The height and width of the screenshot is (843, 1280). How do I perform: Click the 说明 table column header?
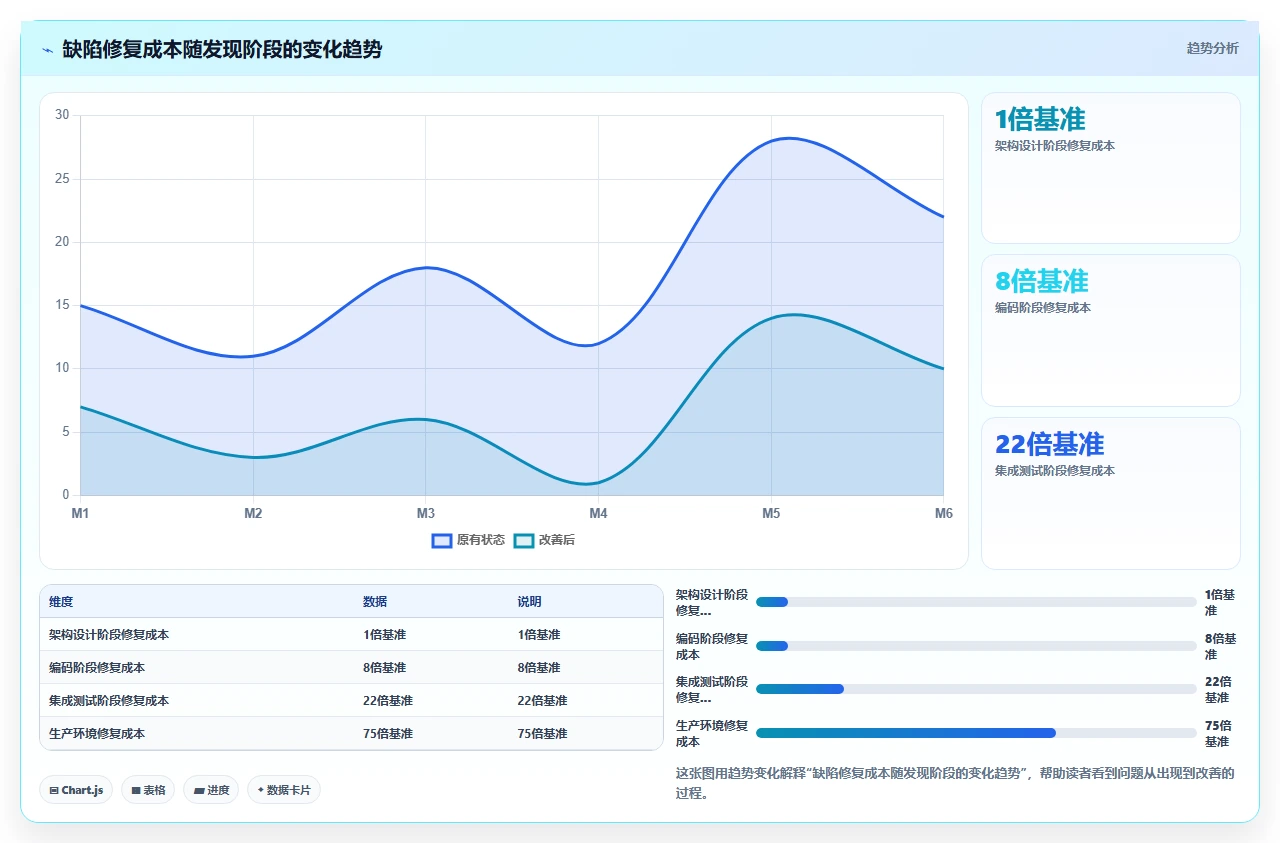click(529, 602)
